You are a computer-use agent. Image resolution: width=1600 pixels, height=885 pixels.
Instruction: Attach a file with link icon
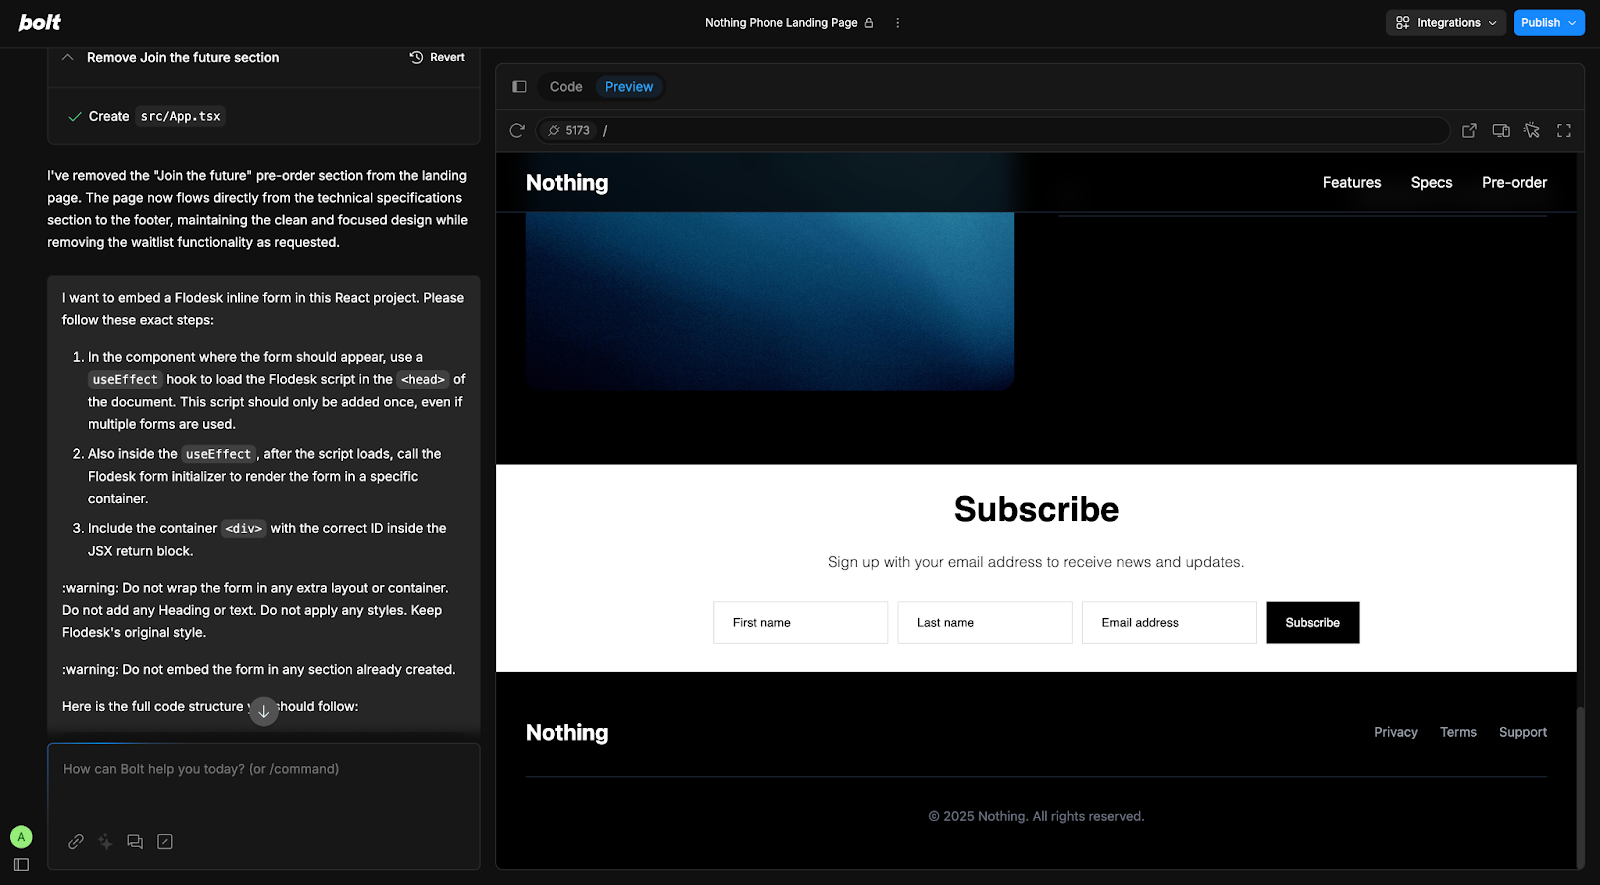point(76,842)
